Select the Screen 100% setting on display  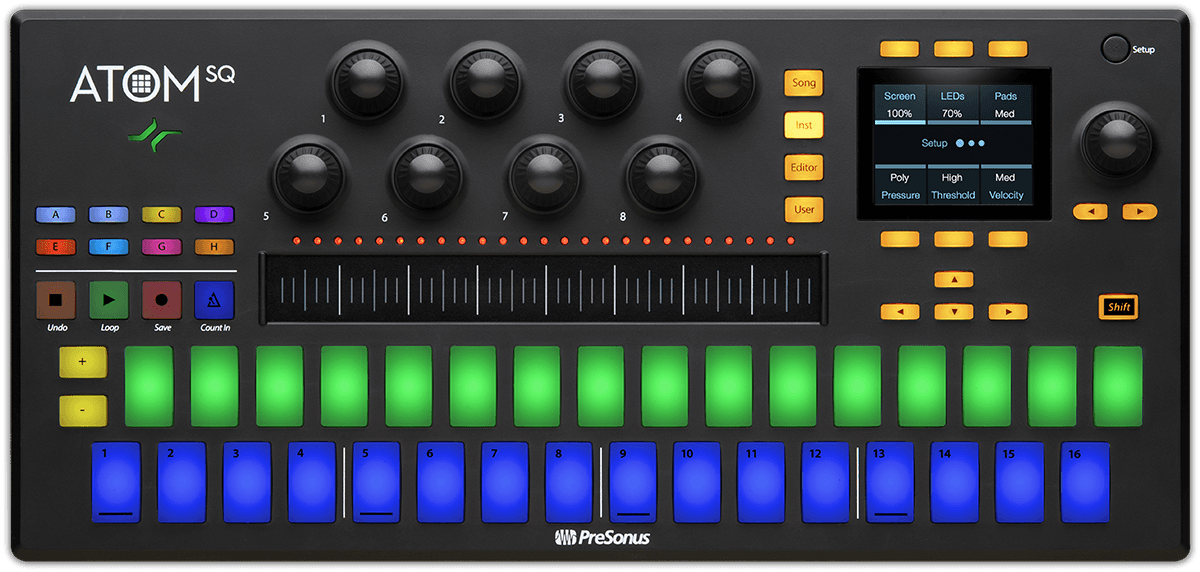click(900, 105)
